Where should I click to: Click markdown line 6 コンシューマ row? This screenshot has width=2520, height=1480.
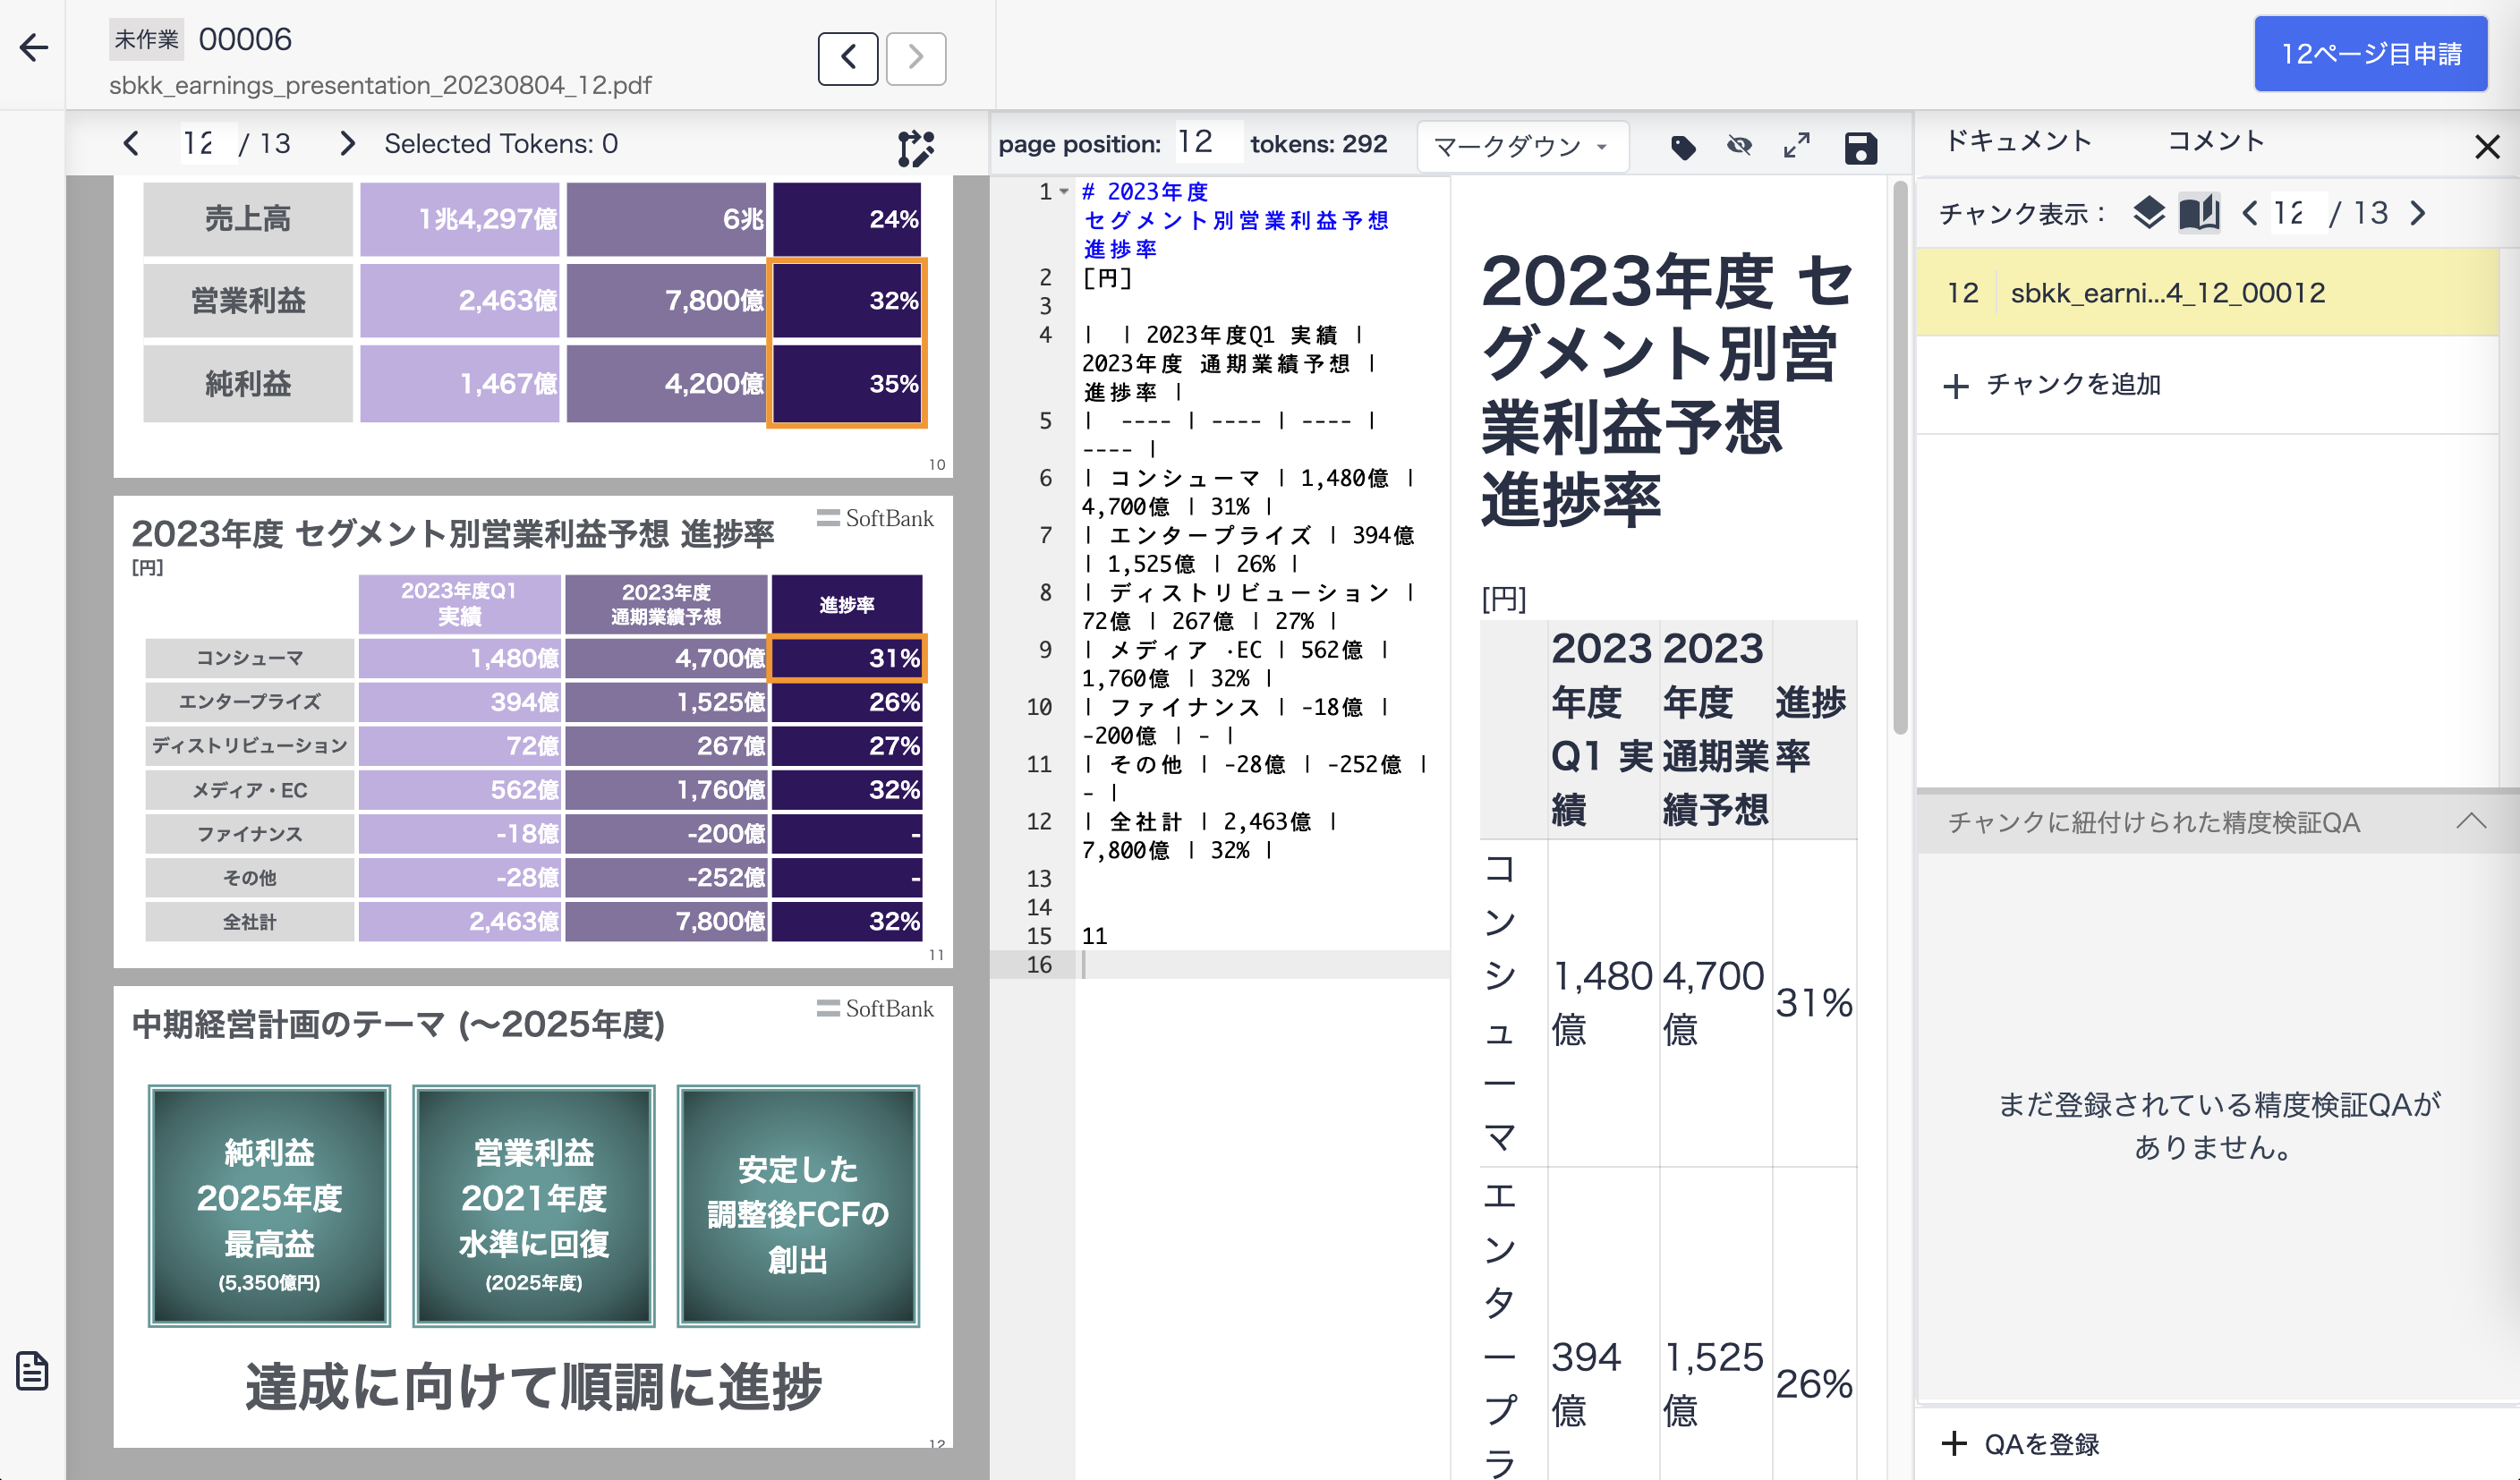pos(1249,492)
